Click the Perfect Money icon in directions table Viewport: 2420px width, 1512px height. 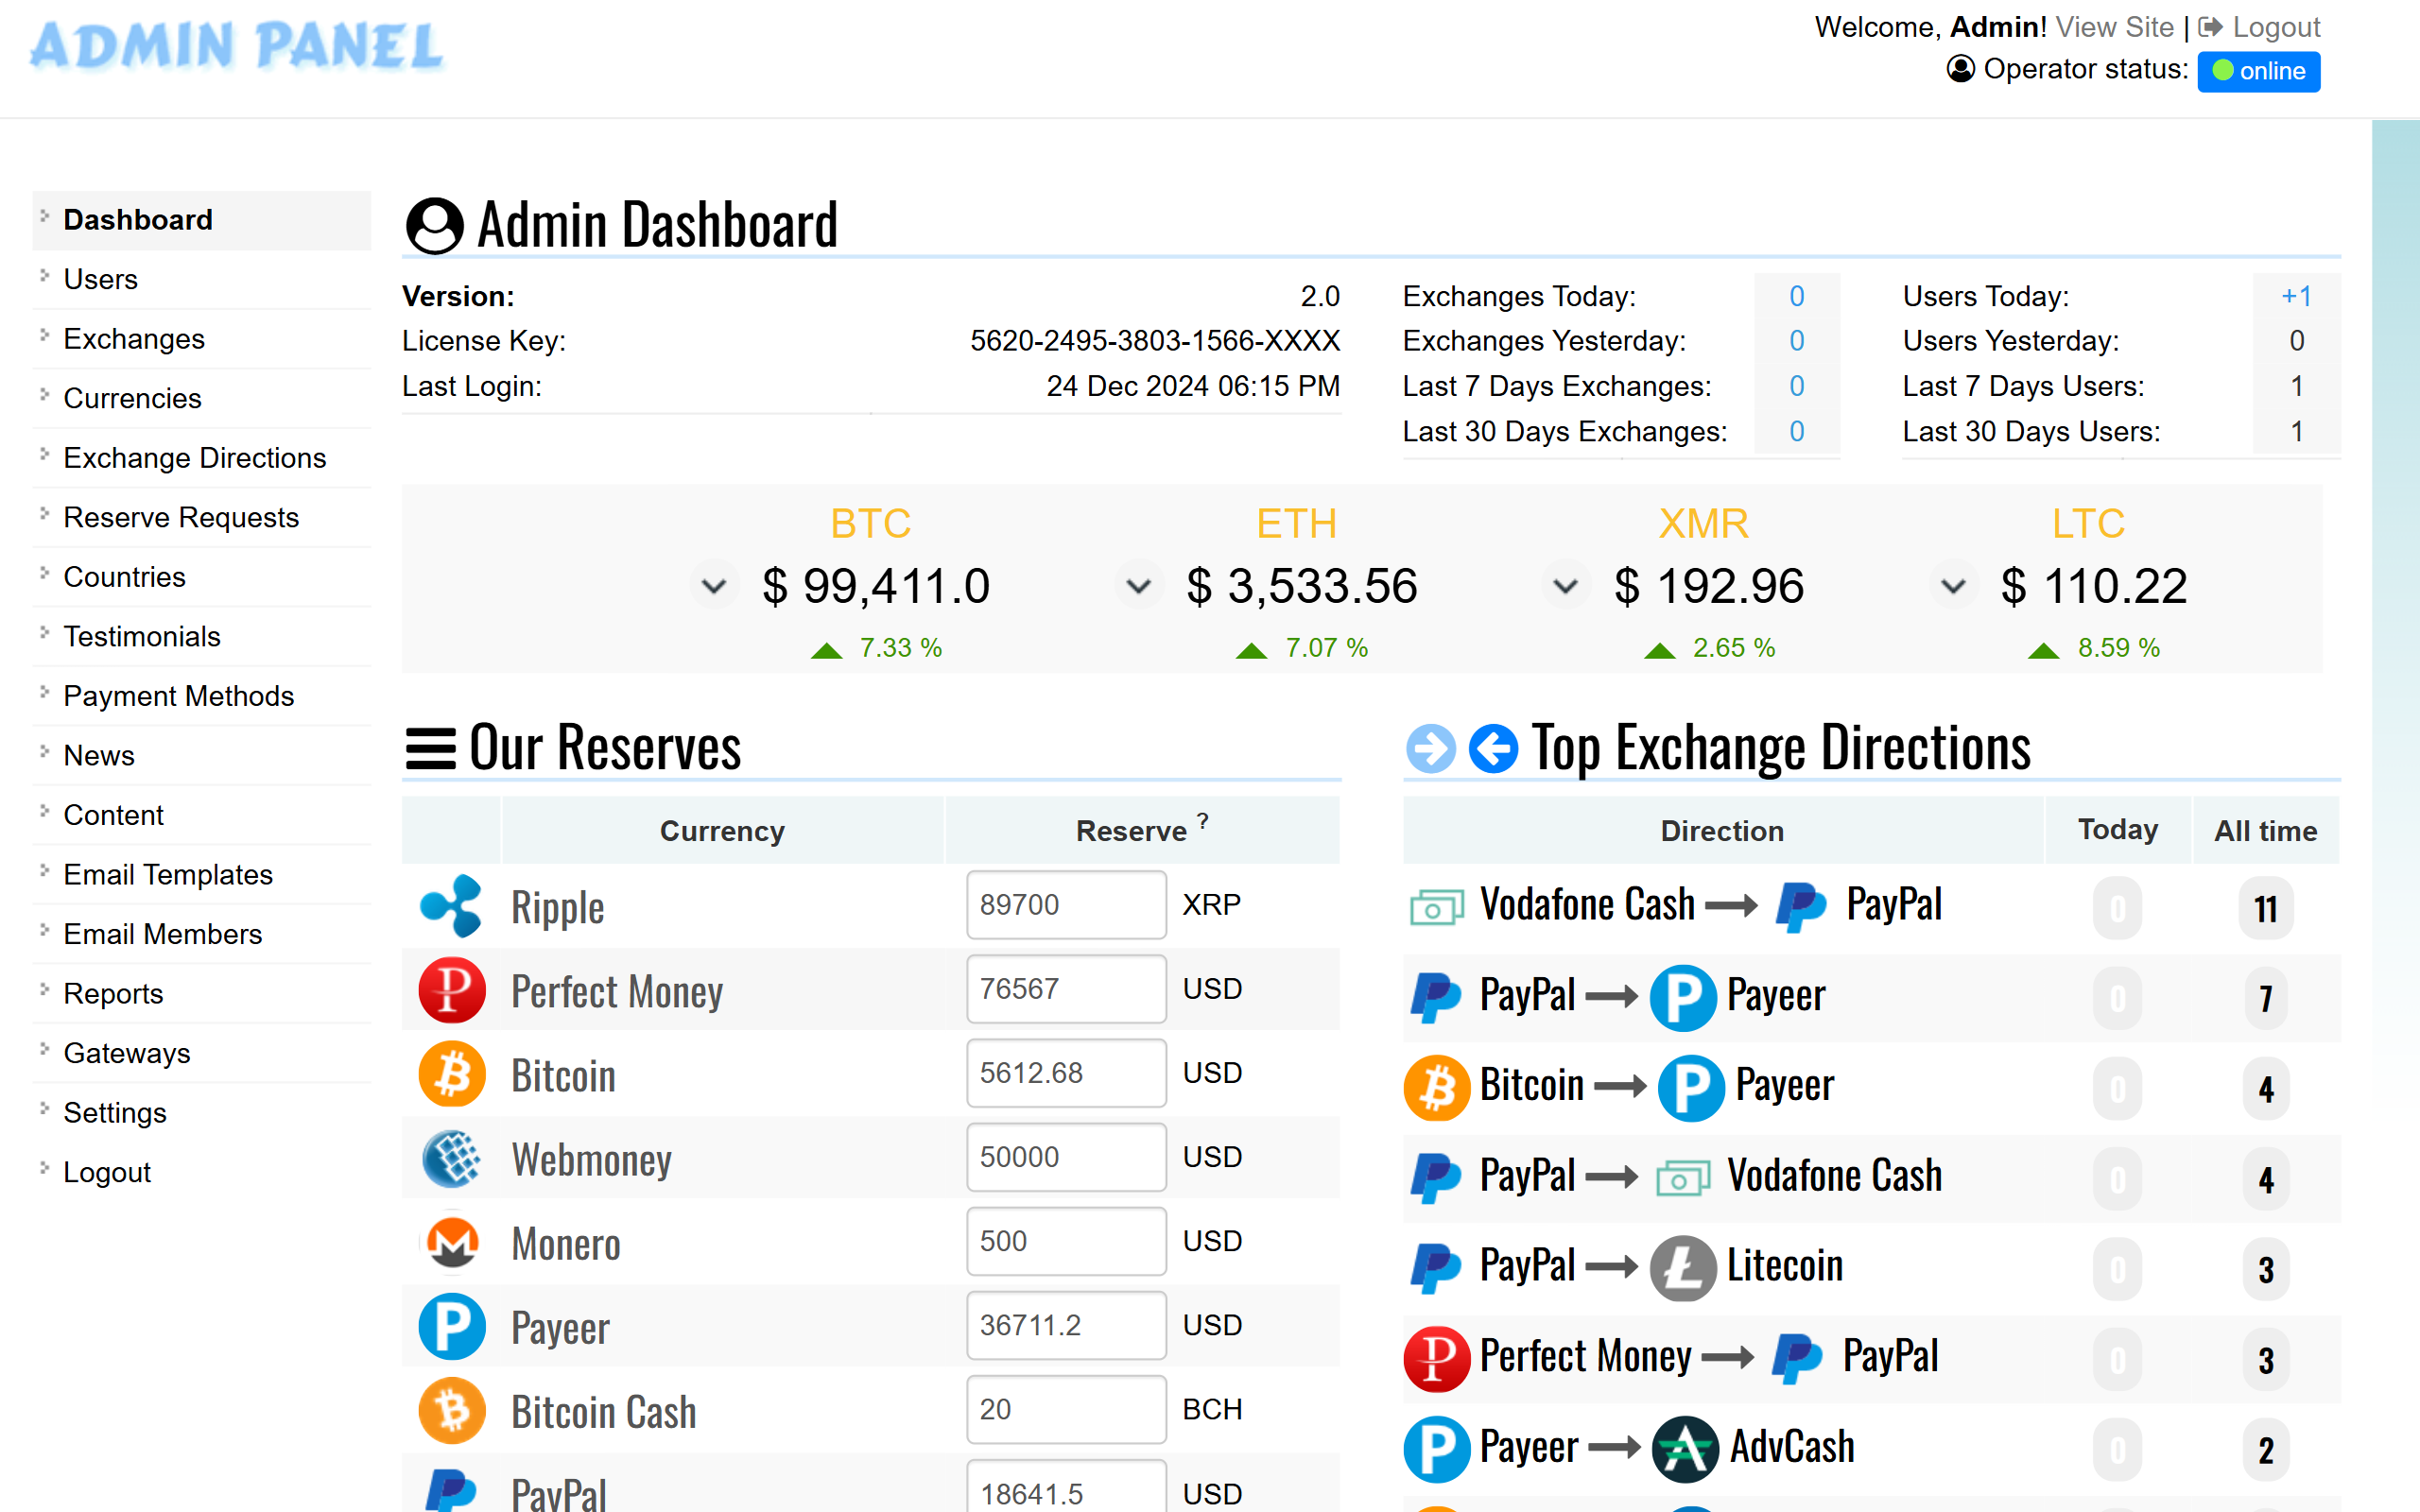coord(1437,1358)
